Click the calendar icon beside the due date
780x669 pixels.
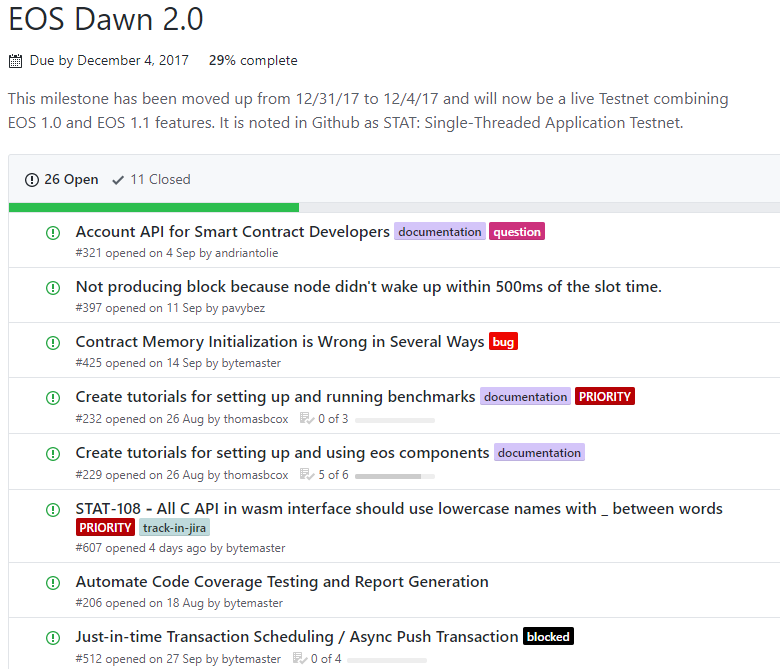[15, 61]
